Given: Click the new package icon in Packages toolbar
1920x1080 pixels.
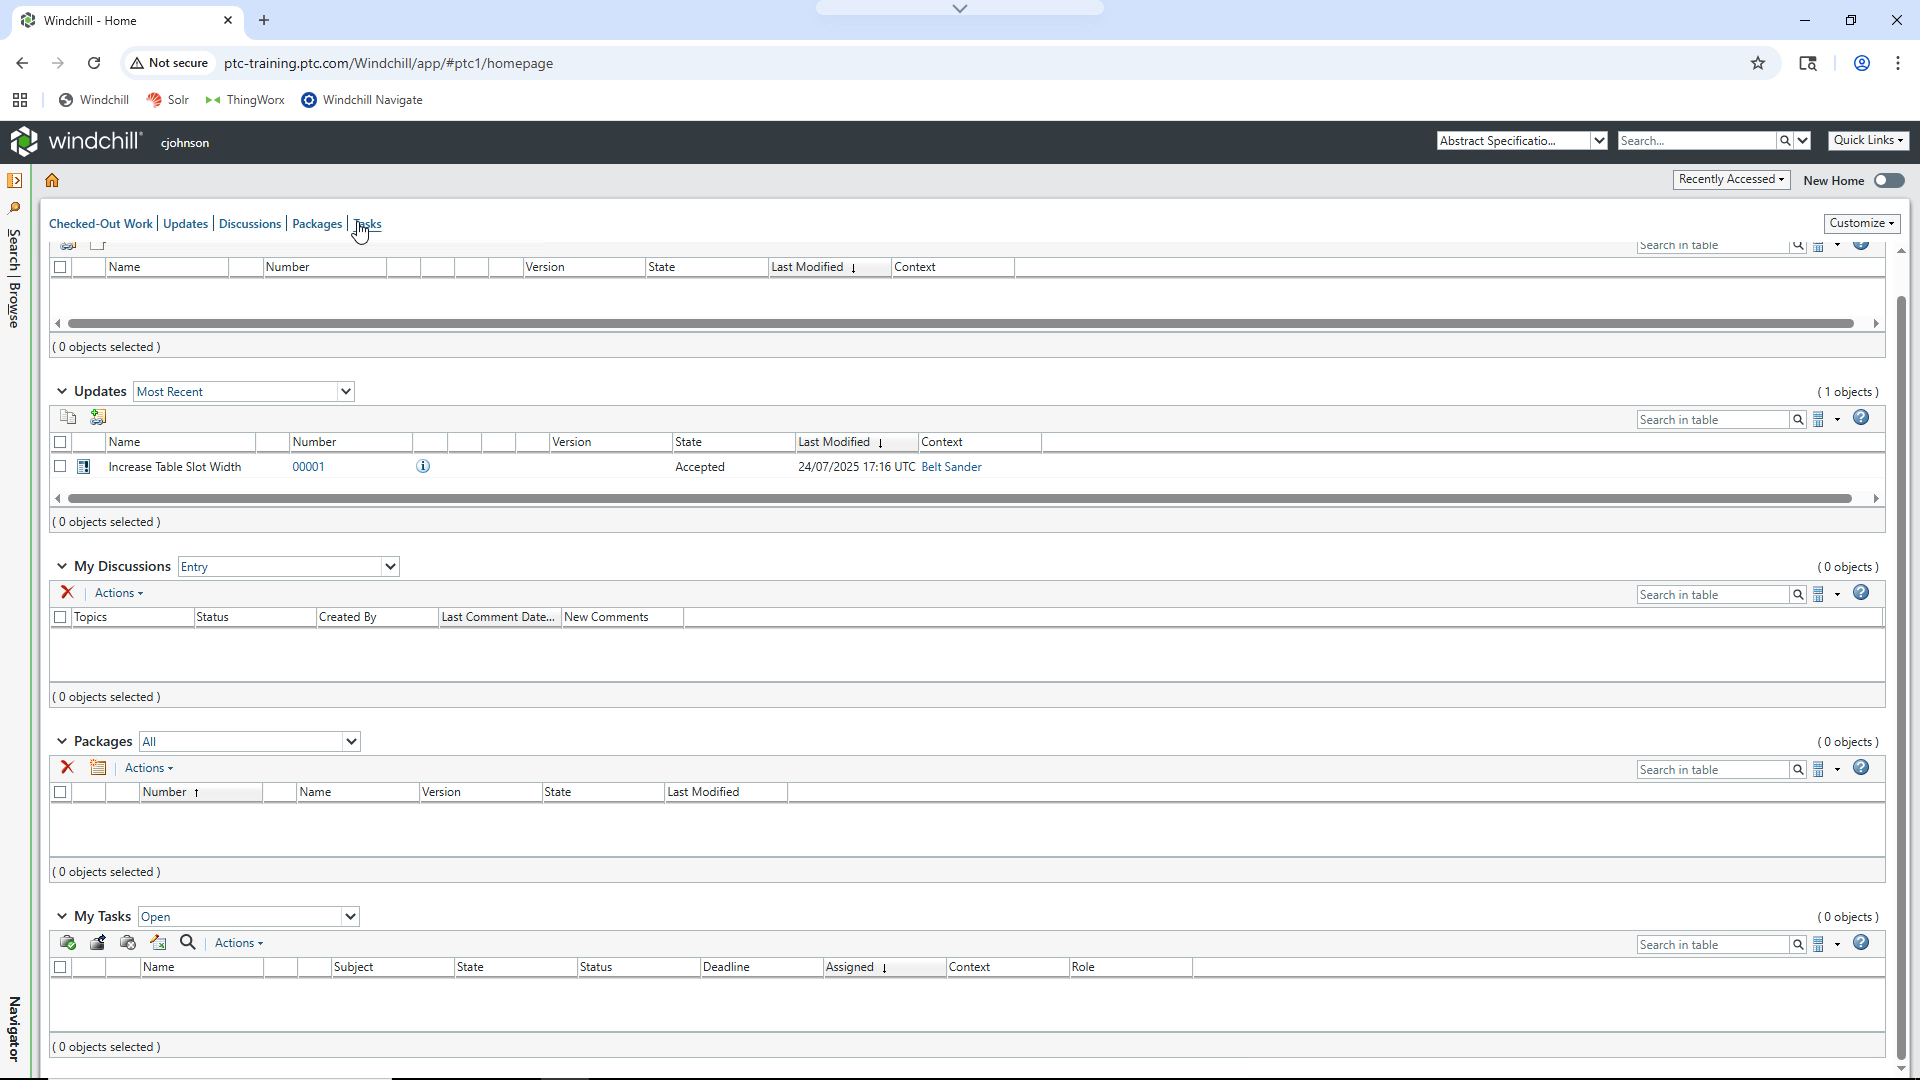Looking at the screenshot, I should click(x=98, y=767).
